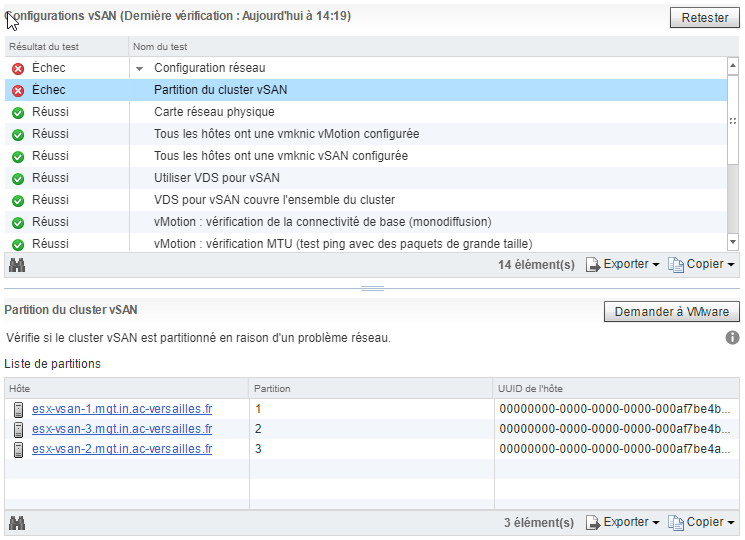745x540 pixels.
Task: Click success icon for vmknic vSAN configurée row
Action: coord(18,157)
